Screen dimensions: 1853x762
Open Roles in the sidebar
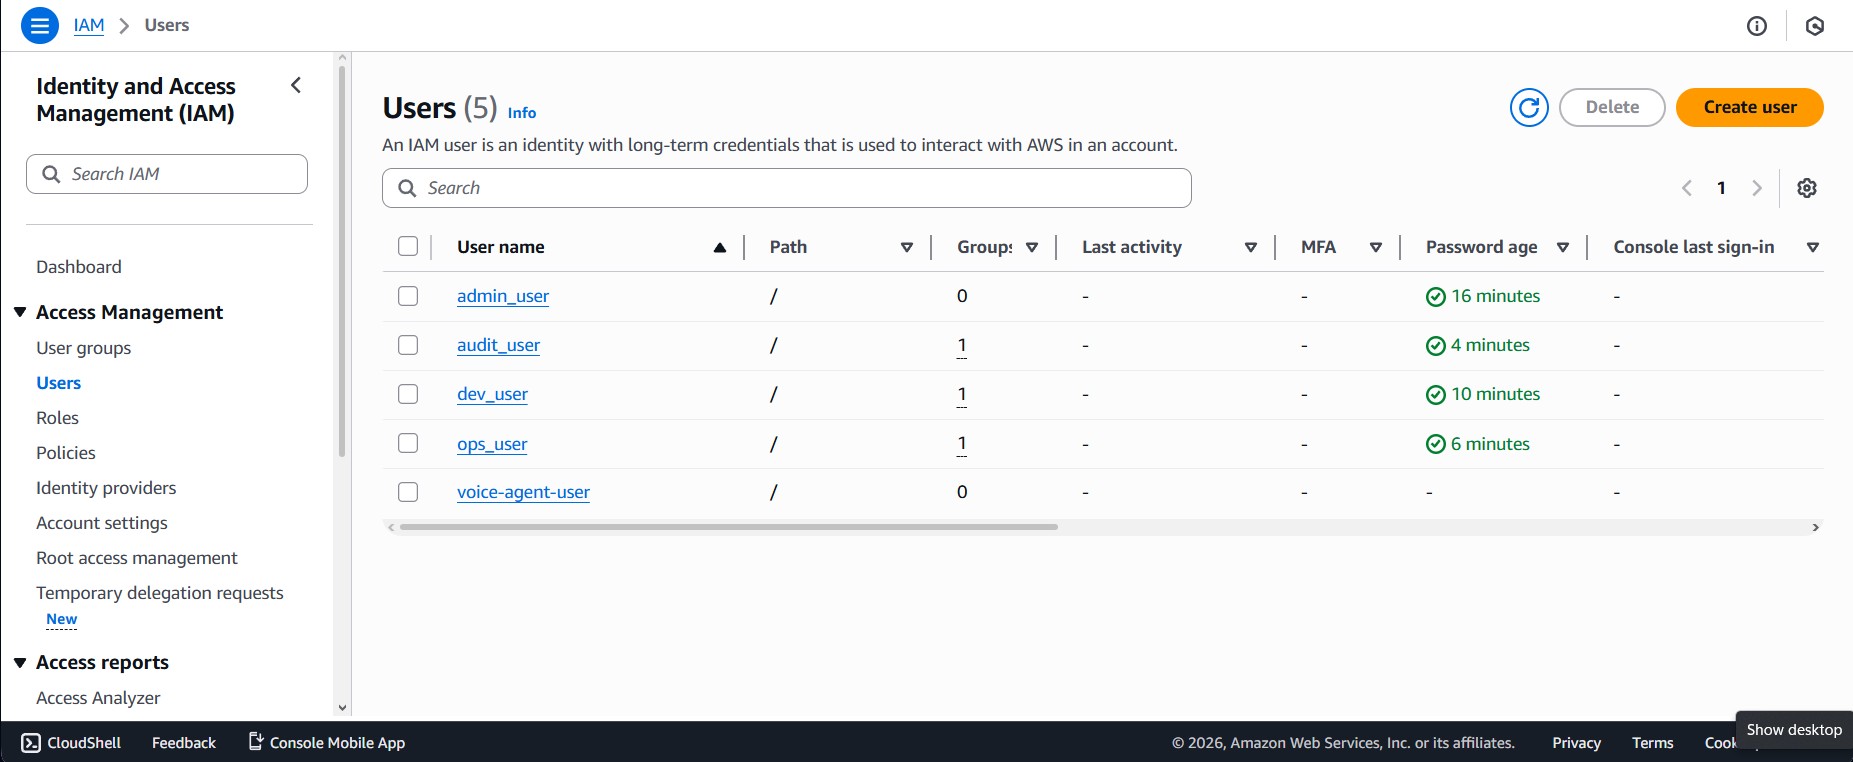pos(57,418)
